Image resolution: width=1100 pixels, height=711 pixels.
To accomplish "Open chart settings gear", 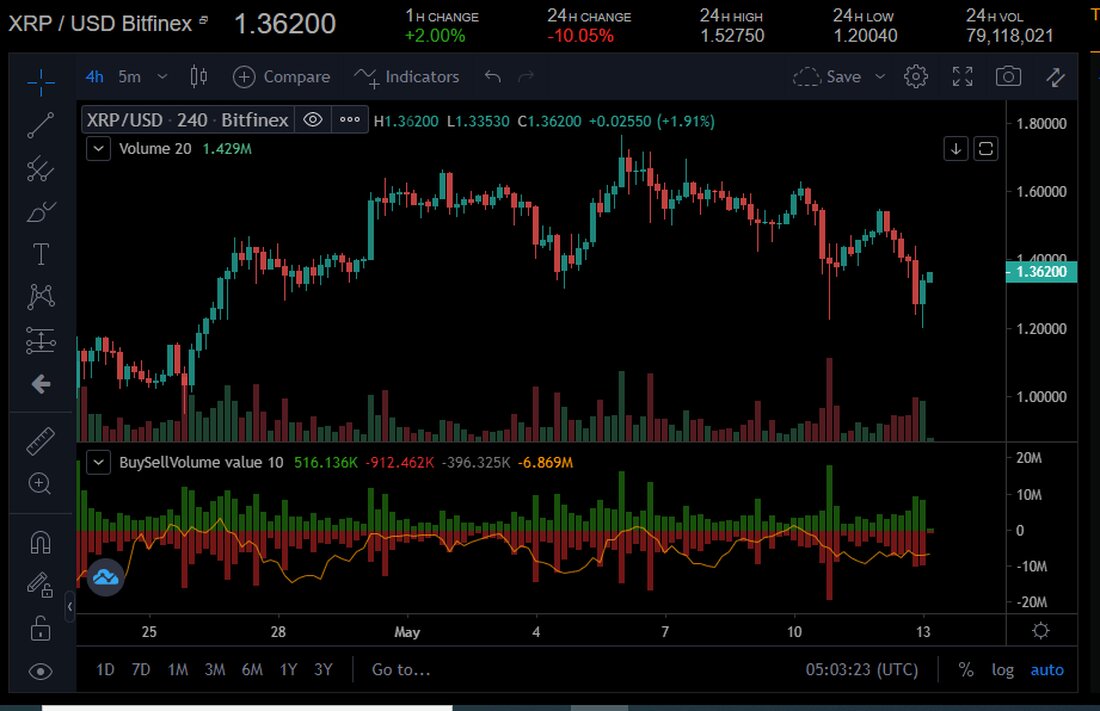I will (x=915, y=77).
